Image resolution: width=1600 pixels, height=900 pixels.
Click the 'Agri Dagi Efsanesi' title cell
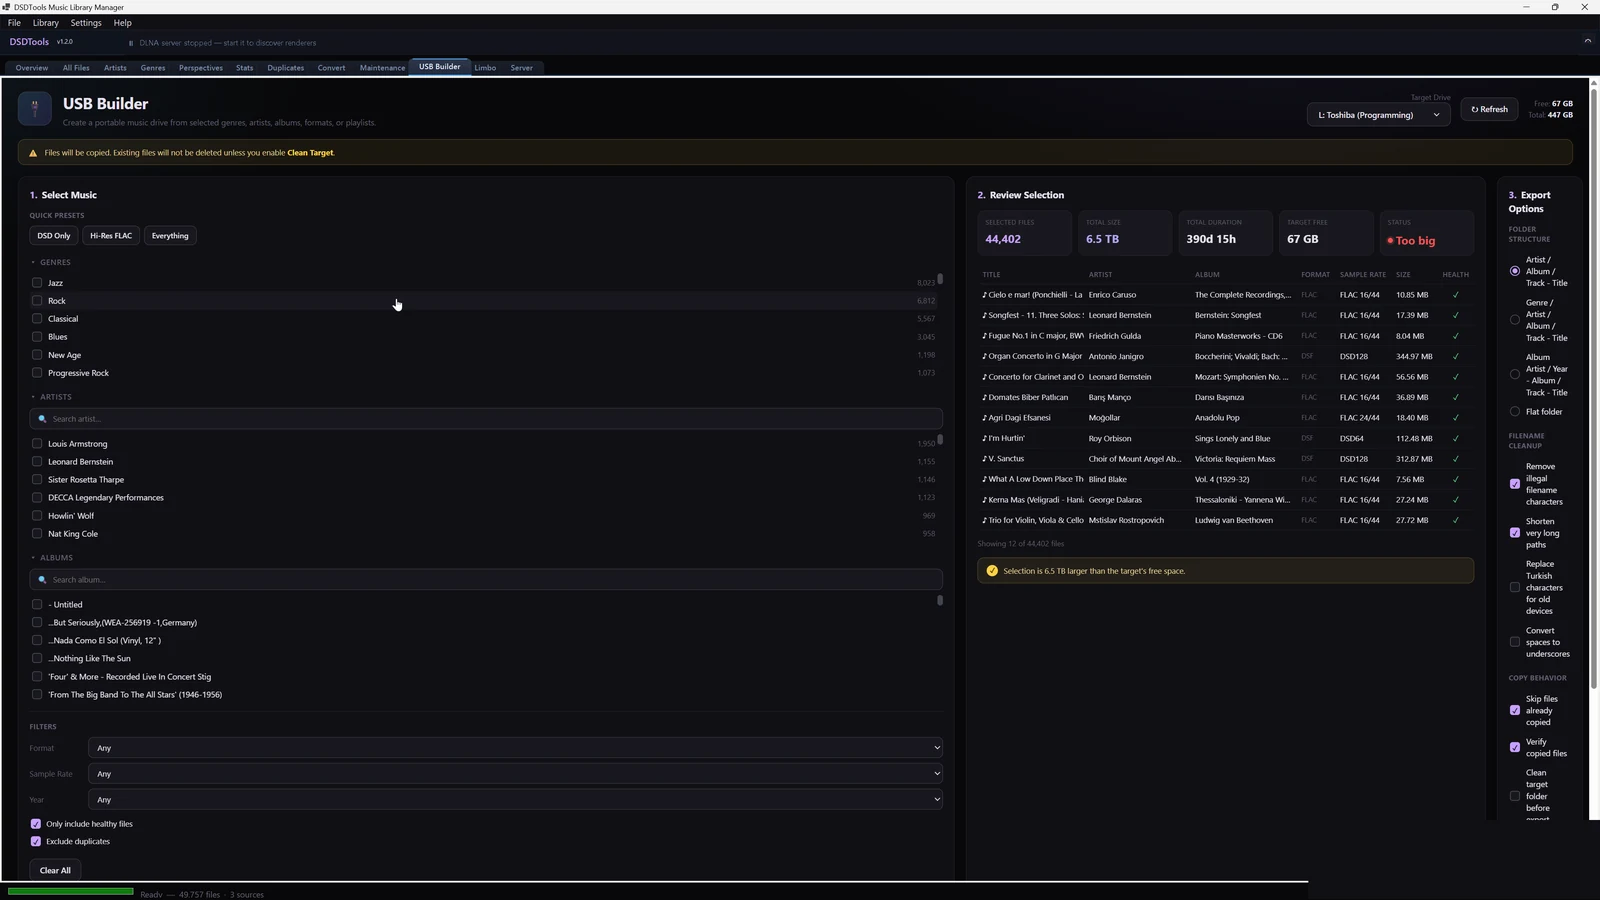1019,418
